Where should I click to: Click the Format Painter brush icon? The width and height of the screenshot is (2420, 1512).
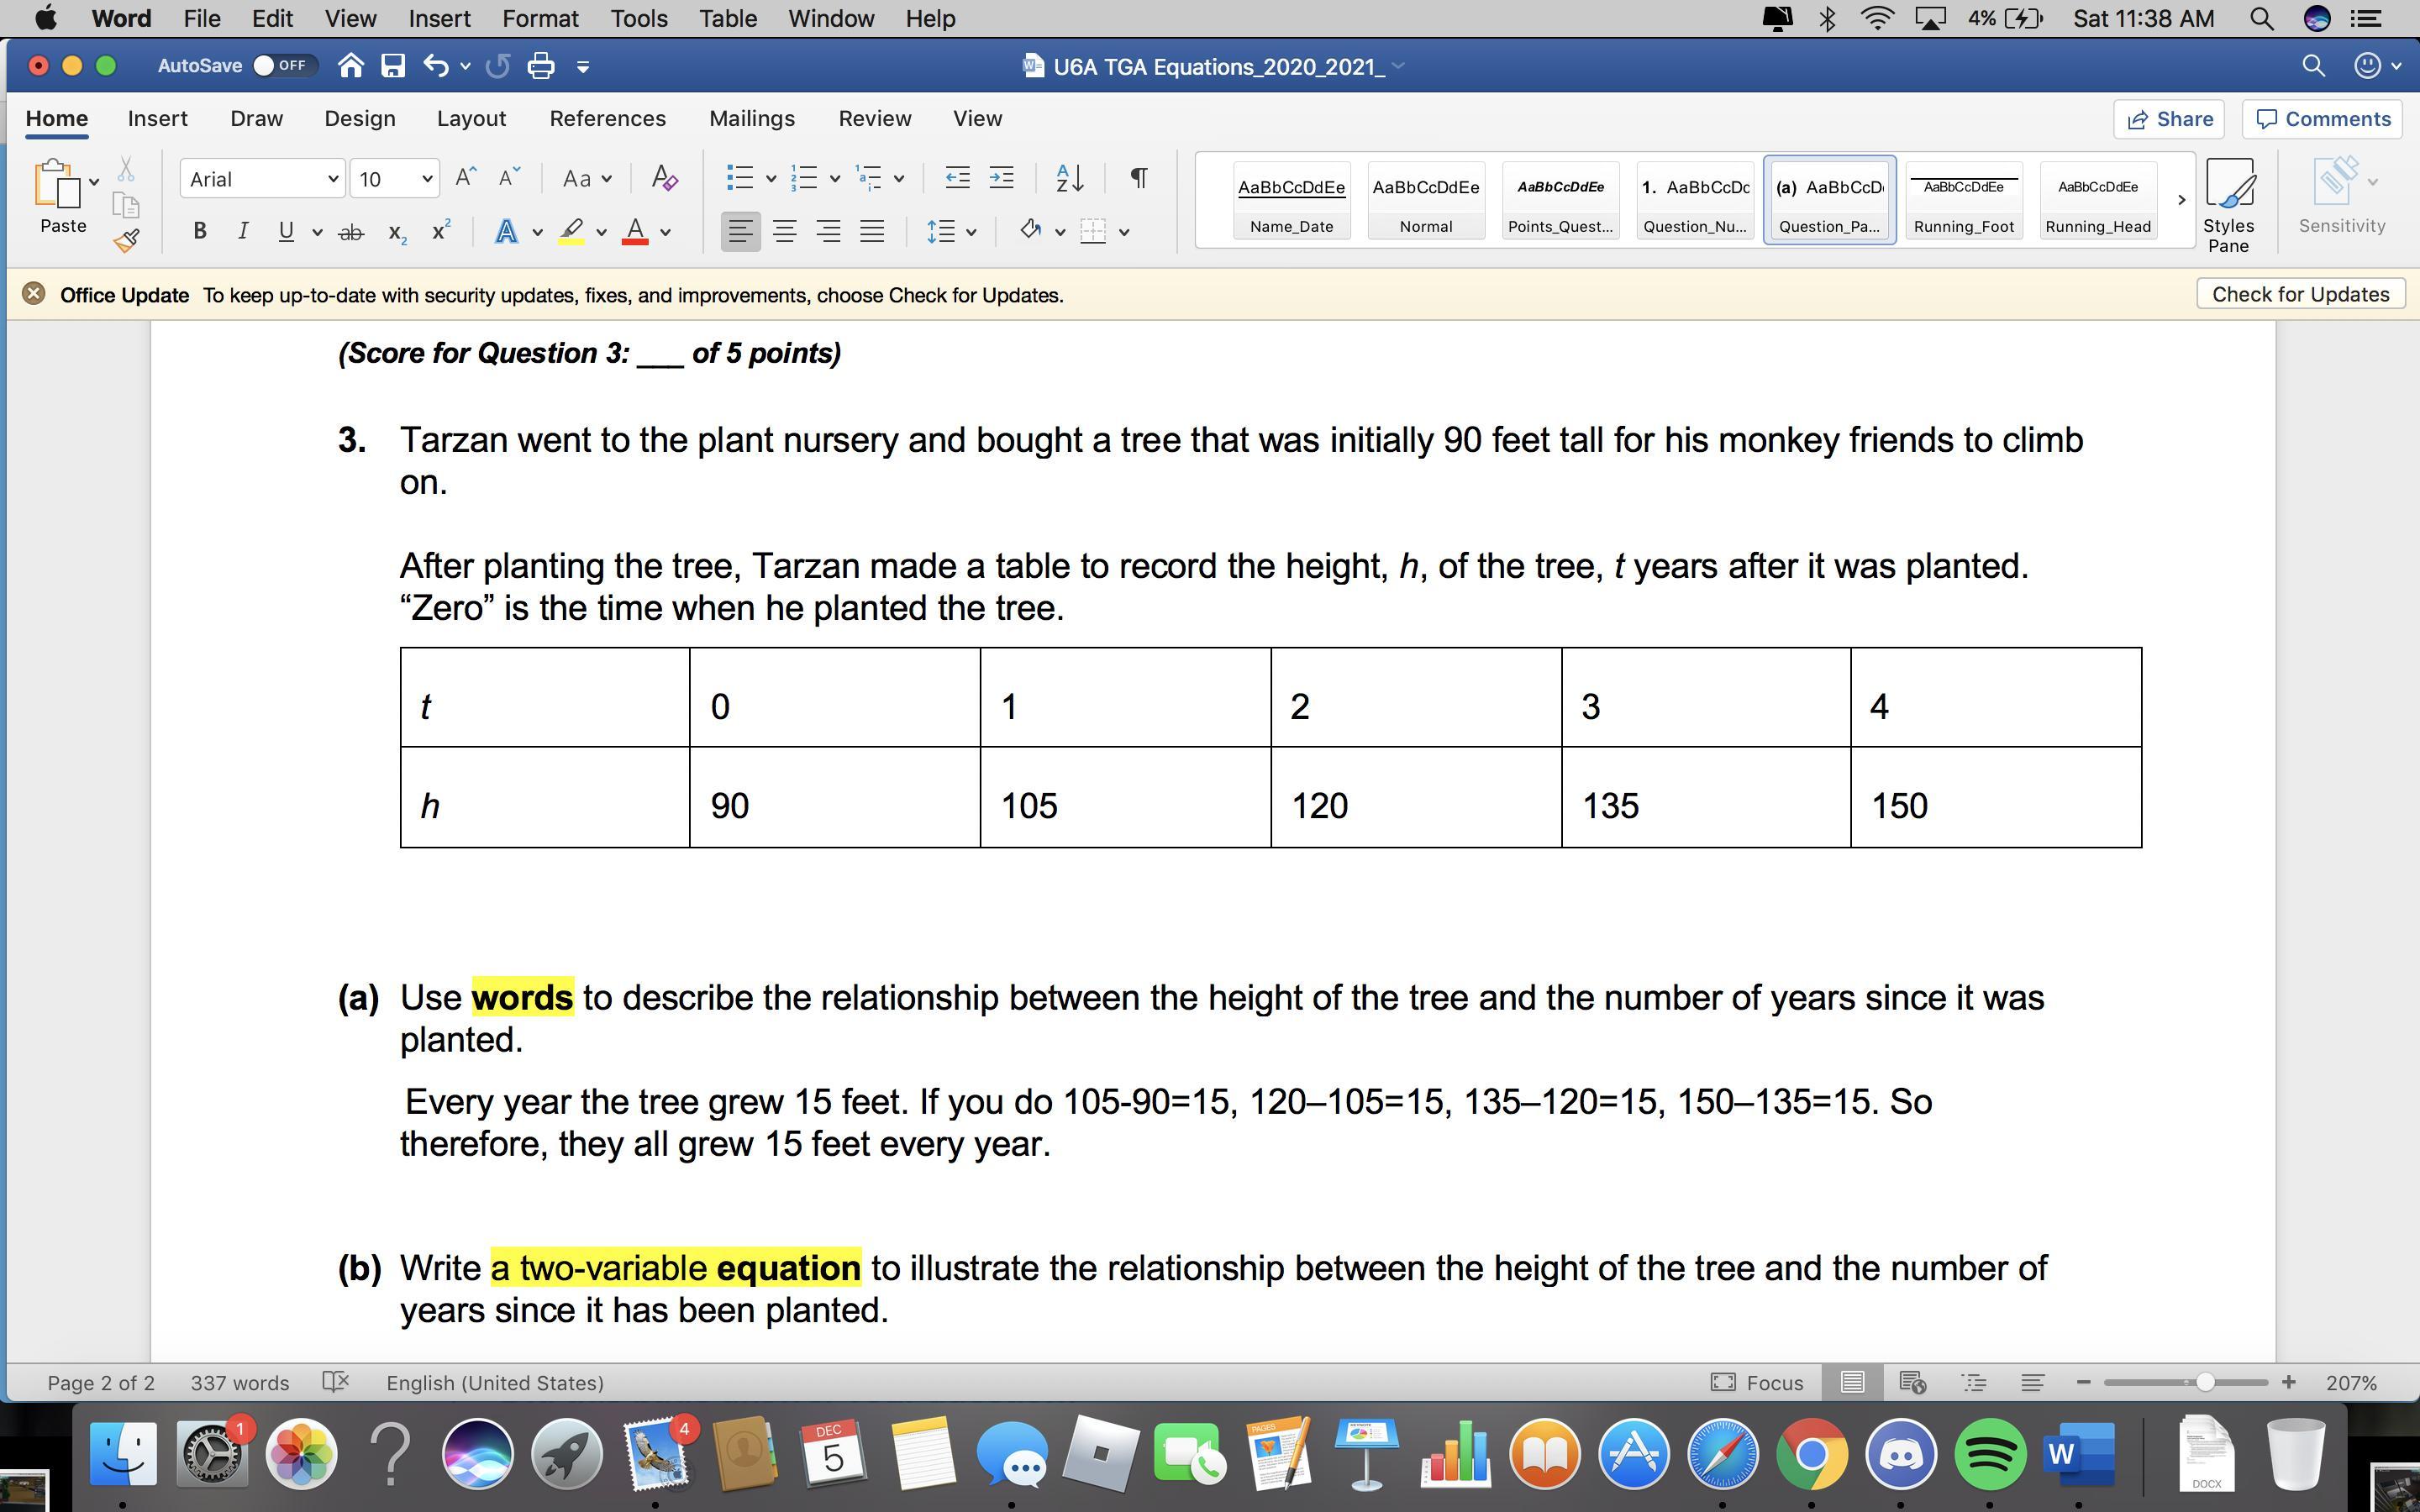[x=126, y=240]
